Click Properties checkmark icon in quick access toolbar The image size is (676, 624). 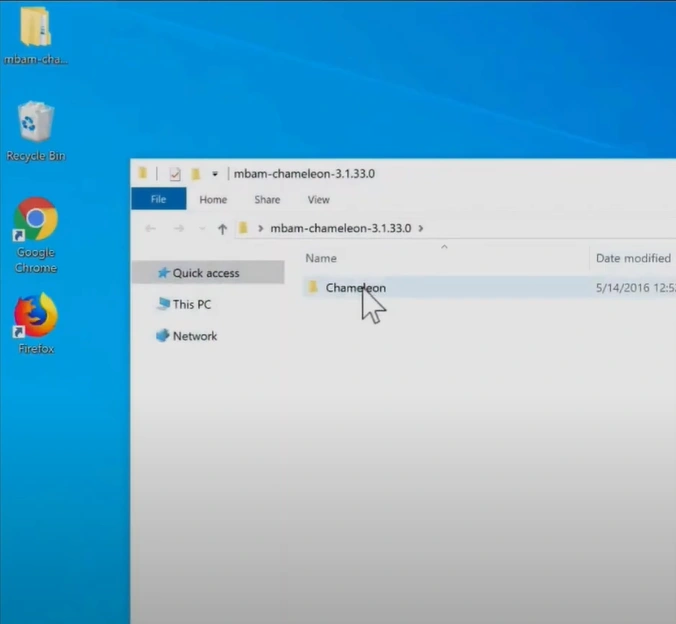175,174
